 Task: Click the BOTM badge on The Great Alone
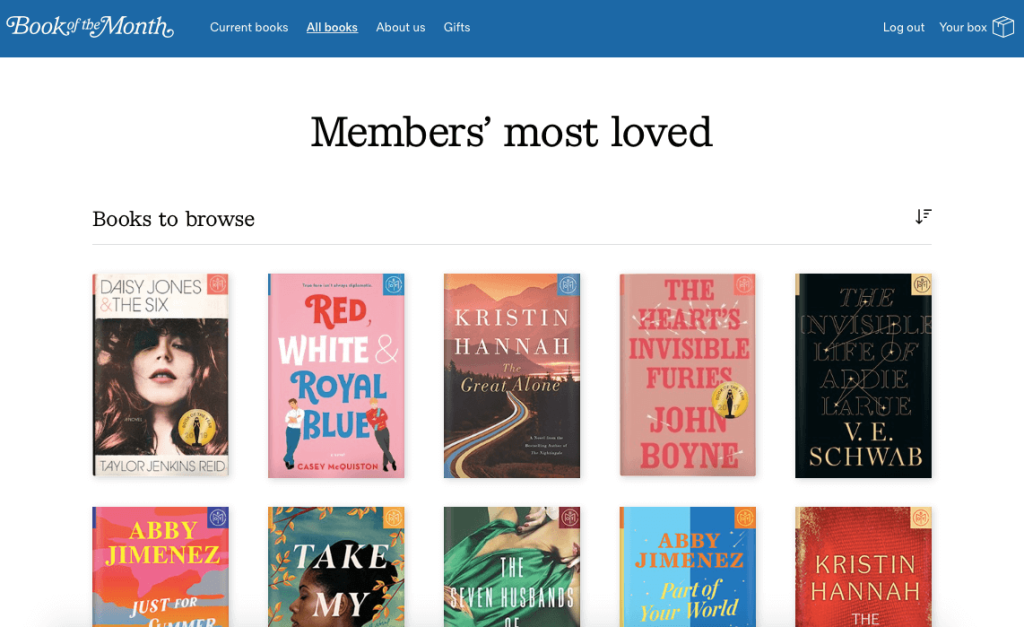tap(570, 285)
